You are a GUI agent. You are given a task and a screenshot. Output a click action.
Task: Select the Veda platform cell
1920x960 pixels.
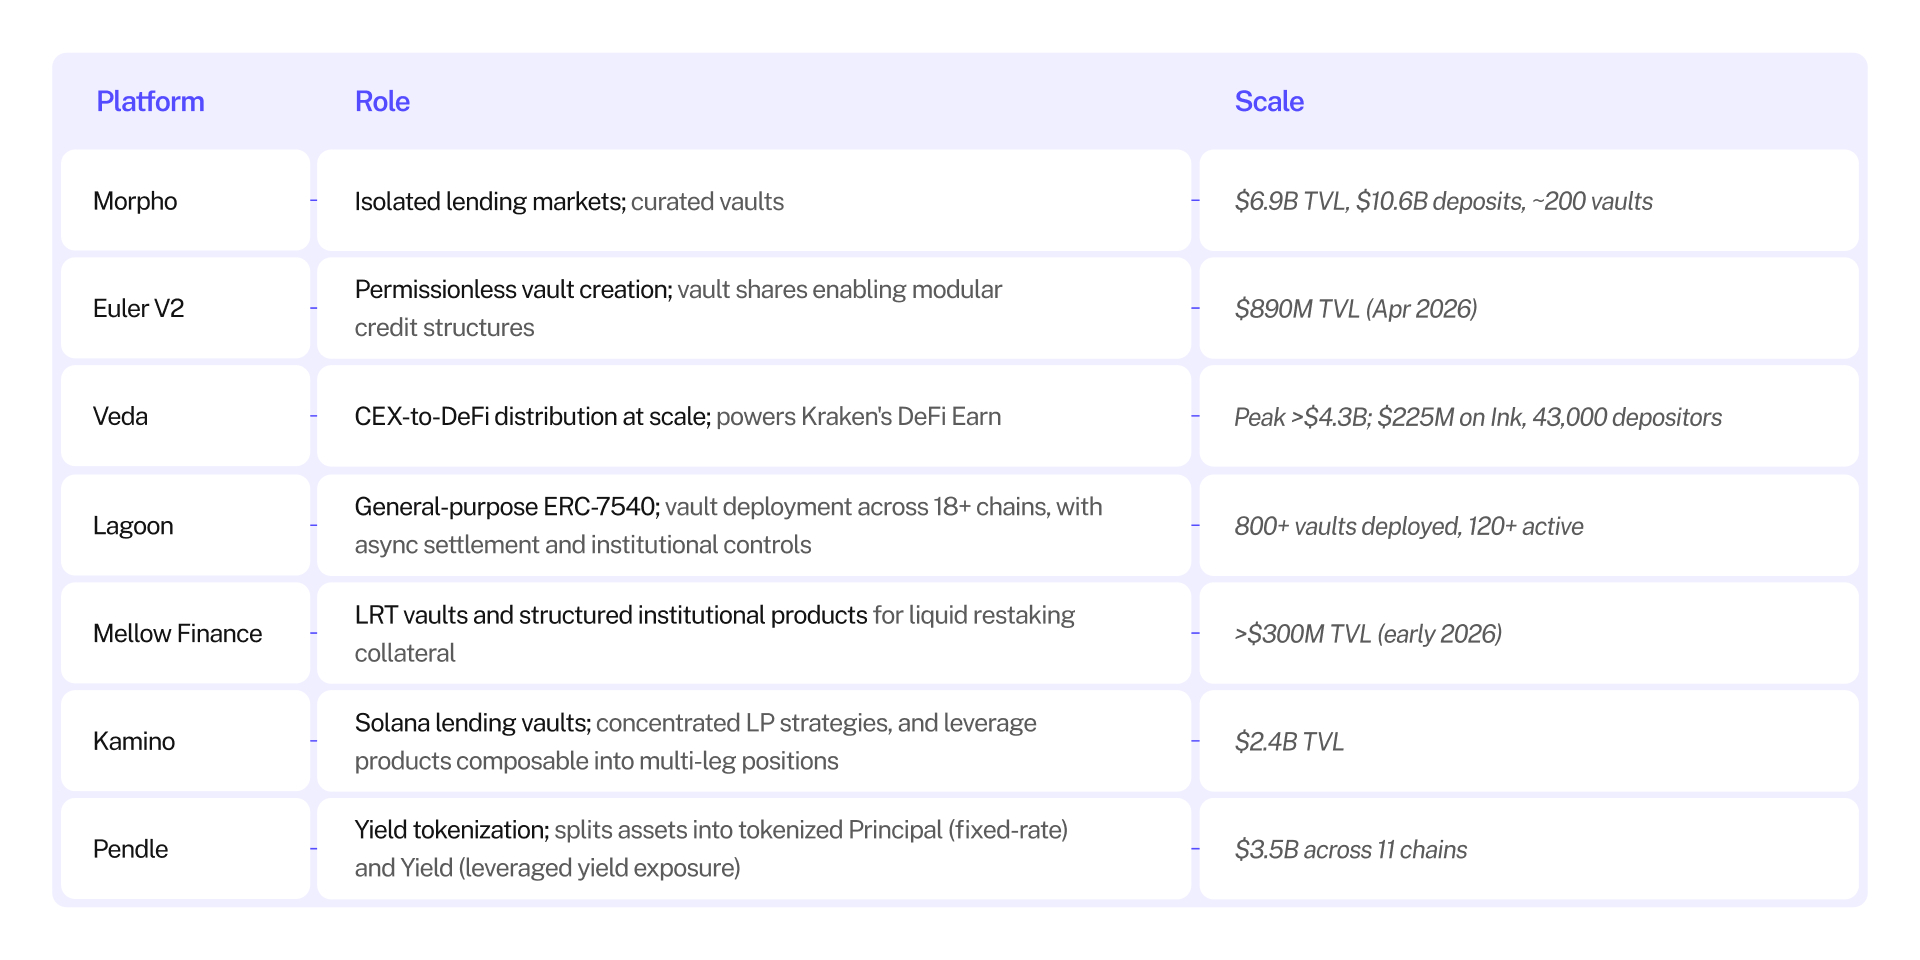point(186,416)
